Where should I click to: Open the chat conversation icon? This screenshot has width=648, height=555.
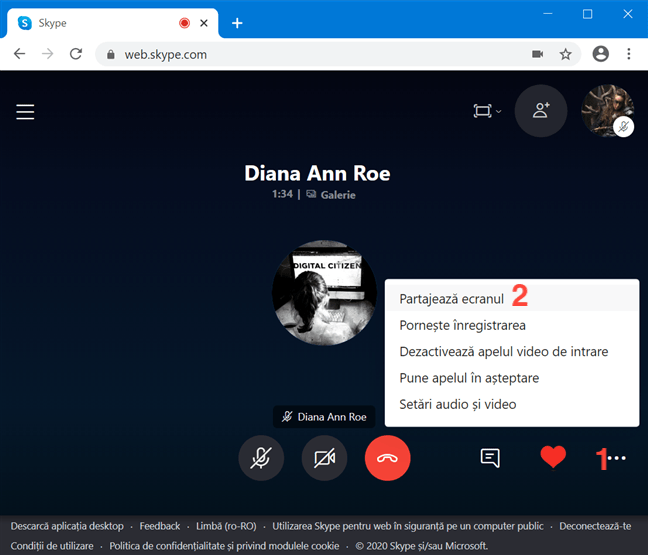[x=490, y=458]
